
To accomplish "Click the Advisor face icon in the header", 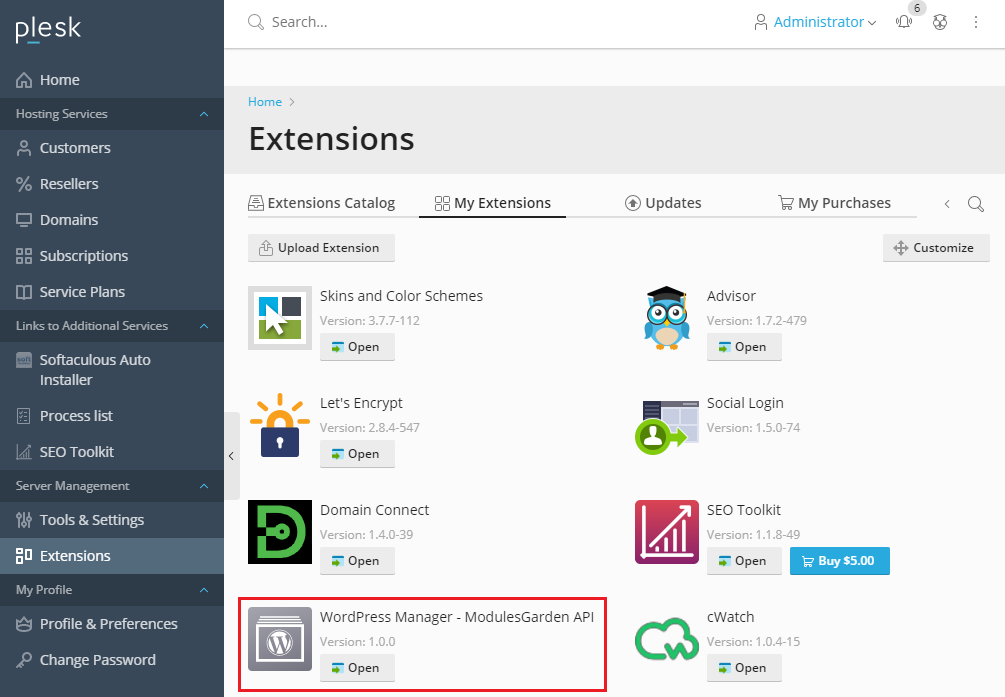I will 940,22.
